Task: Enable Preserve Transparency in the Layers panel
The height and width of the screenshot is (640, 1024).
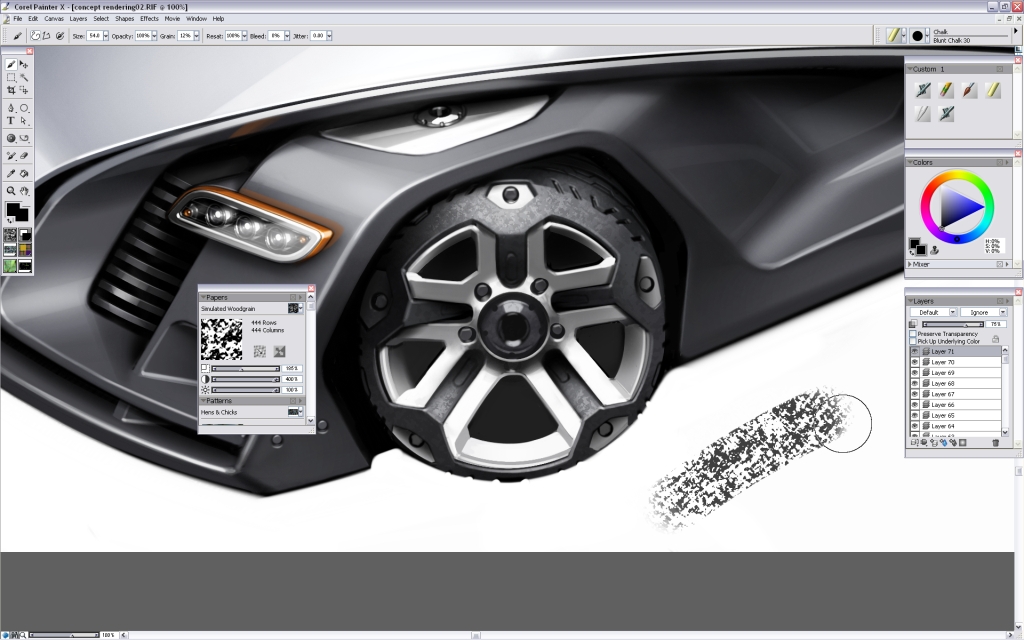Action: tap(911, 334)
